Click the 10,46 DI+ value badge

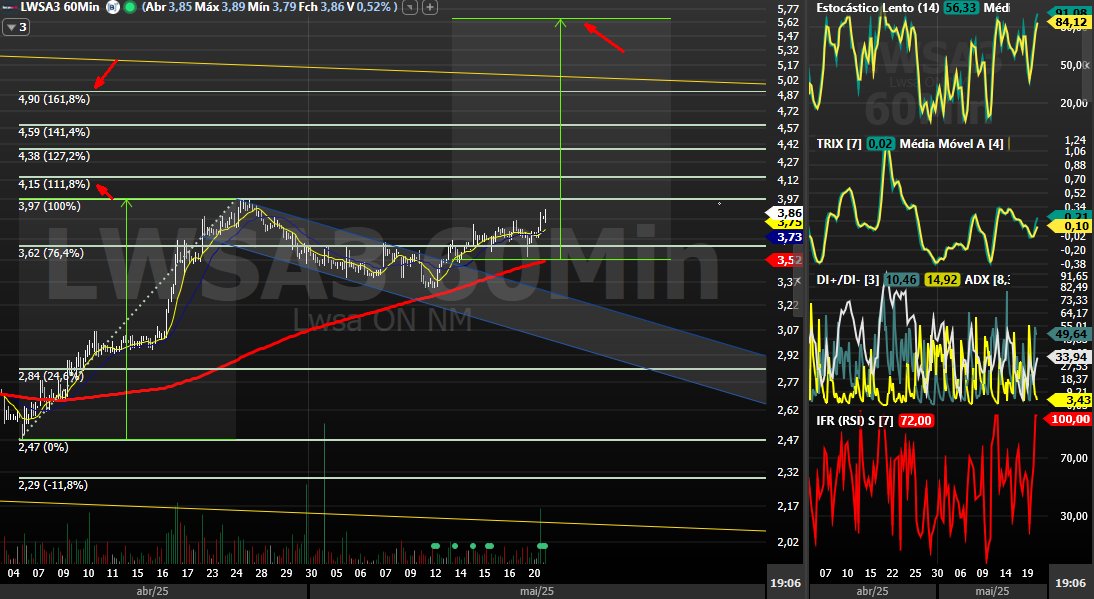pyautogui.click(x=901, y=280)
